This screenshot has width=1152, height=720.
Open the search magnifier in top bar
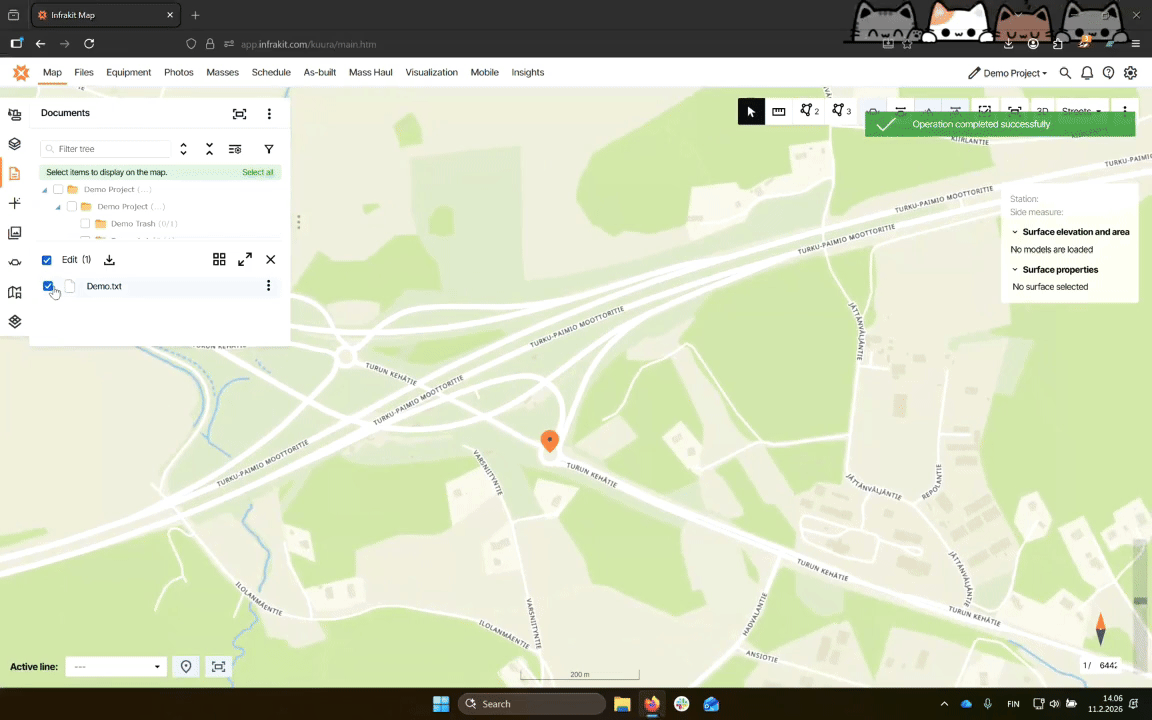(x=1065, y=73)
